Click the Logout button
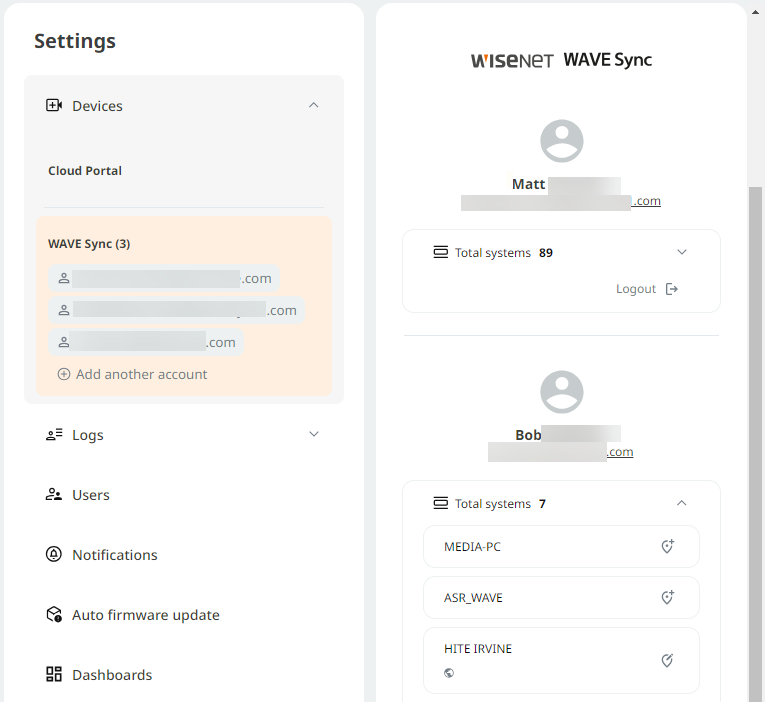The height and width of the screenshot is (702, 765). tap(647, 289)
